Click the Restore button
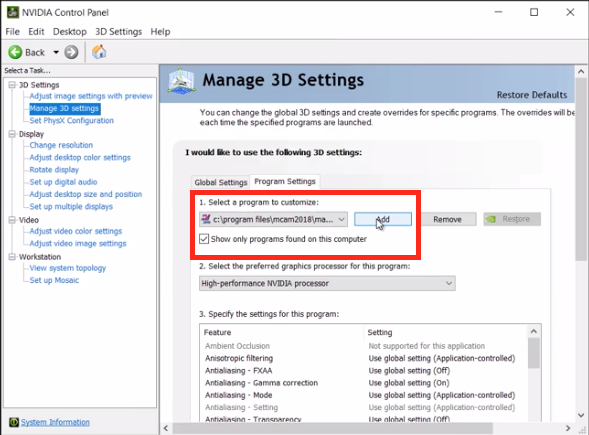The width and height of the screenshot is (589, 435). pyautogui.click(x=512, y=219)
